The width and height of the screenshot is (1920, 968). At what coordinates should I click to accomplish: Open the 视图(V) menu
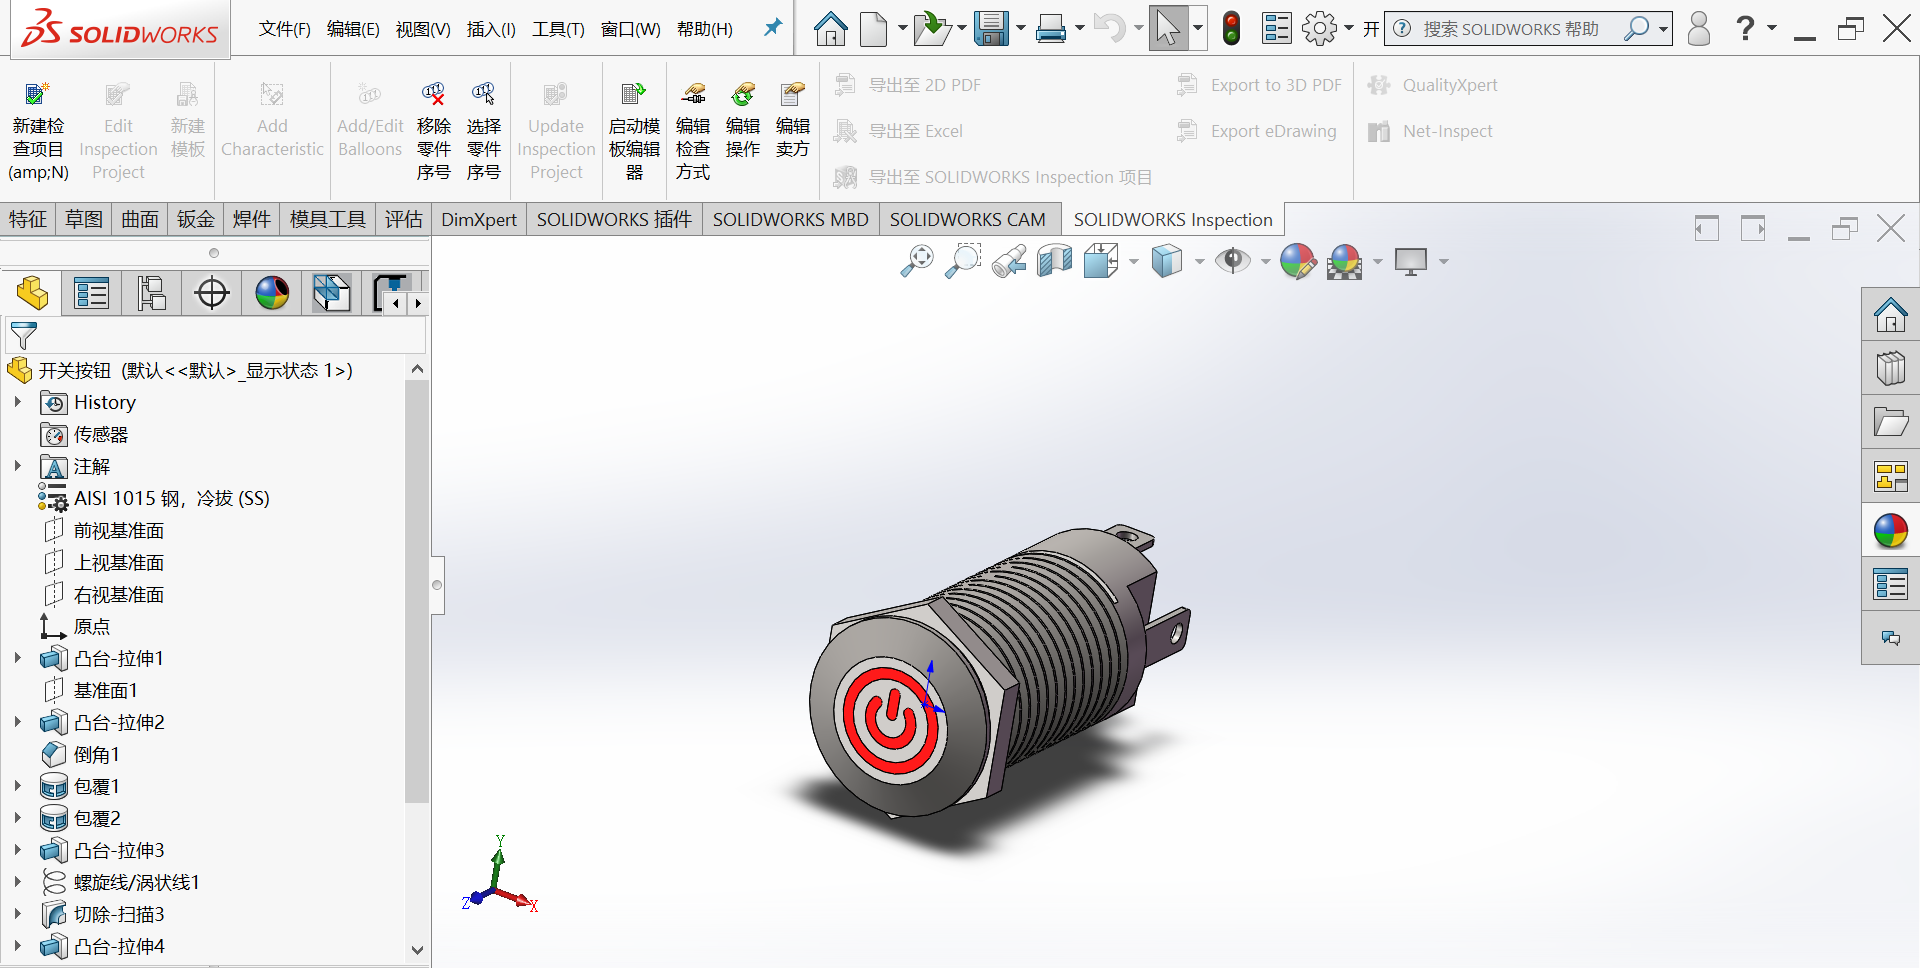click(x=423, y=29)
